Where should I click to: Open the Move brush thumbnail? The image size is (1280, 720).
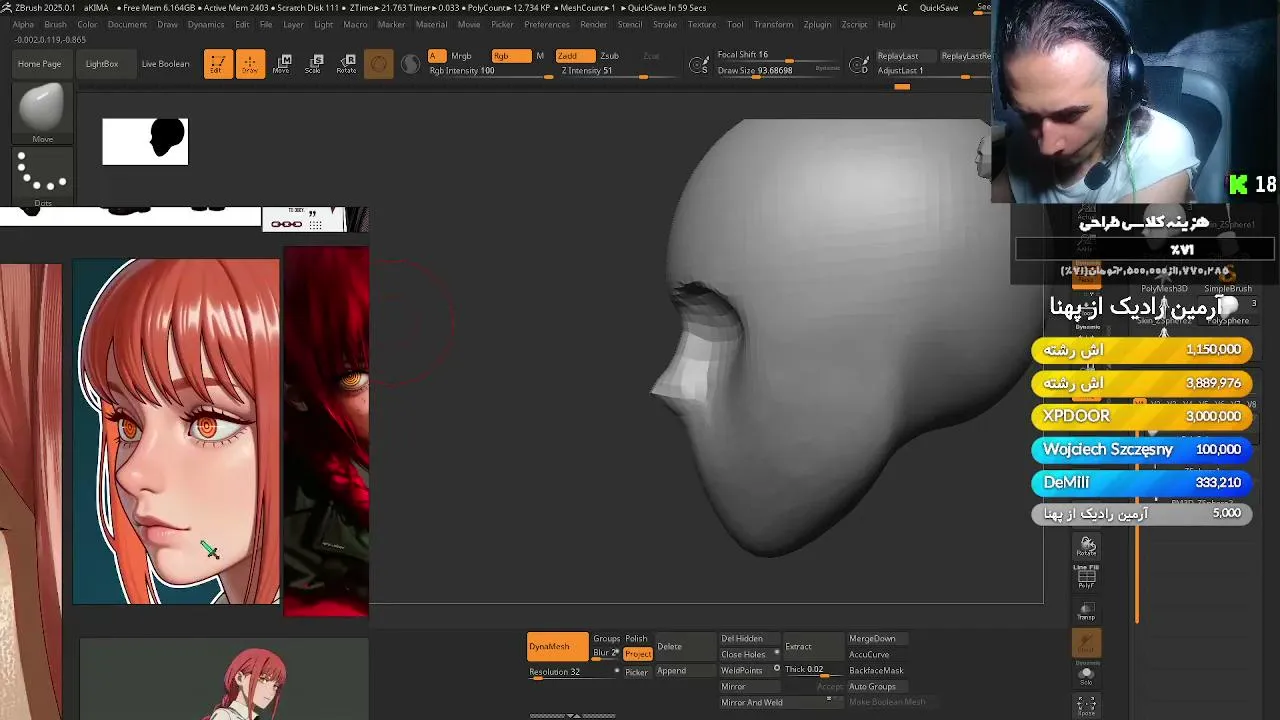tap(42, 114)
